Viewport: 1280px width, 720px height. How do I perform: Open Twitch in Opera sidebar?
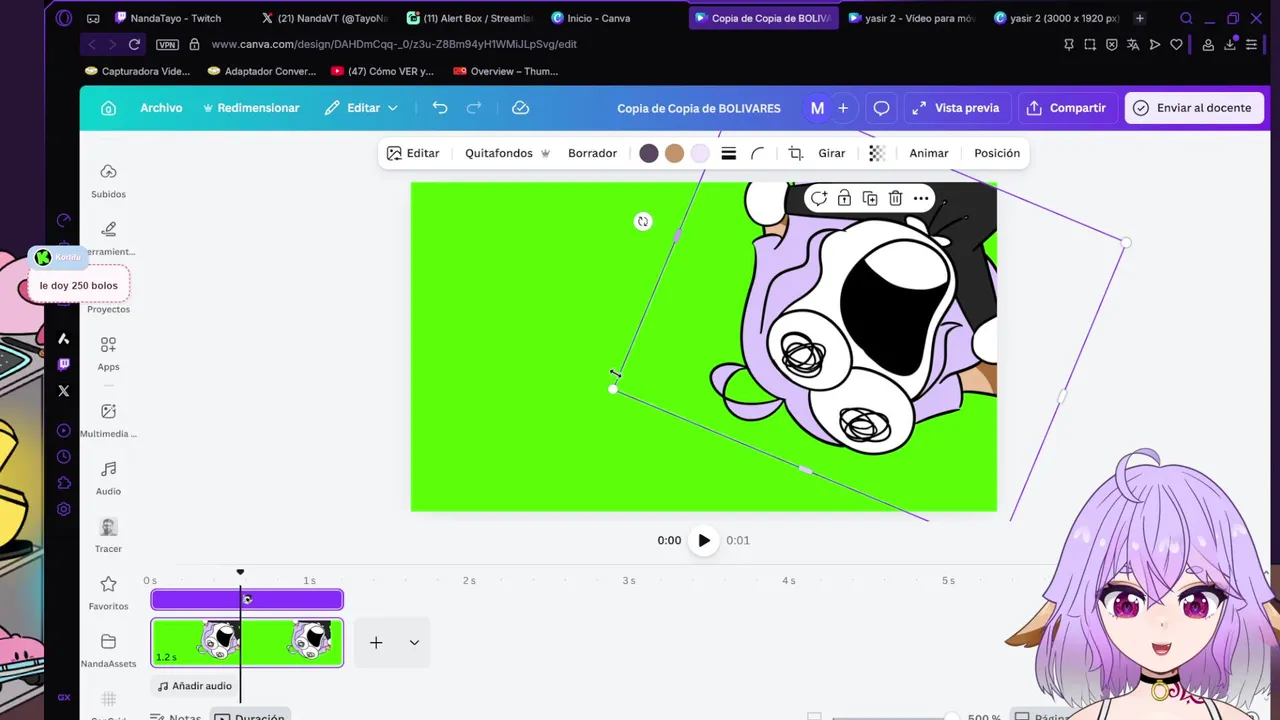[x=64, y=365]
